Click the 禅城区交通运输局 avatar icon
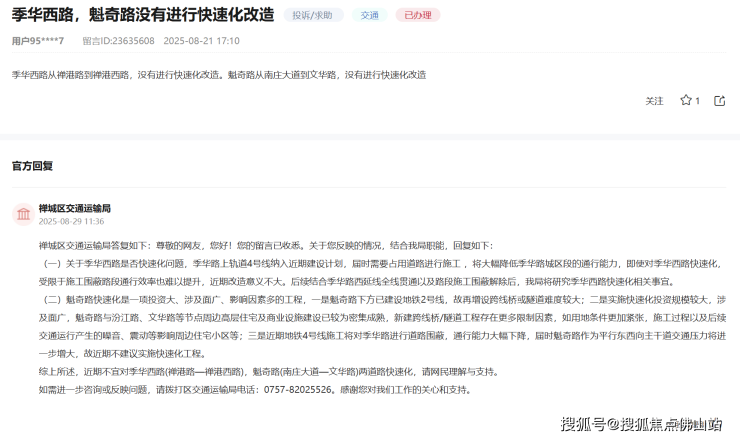The height and width of the screenshot is (440, 740). 22,214
